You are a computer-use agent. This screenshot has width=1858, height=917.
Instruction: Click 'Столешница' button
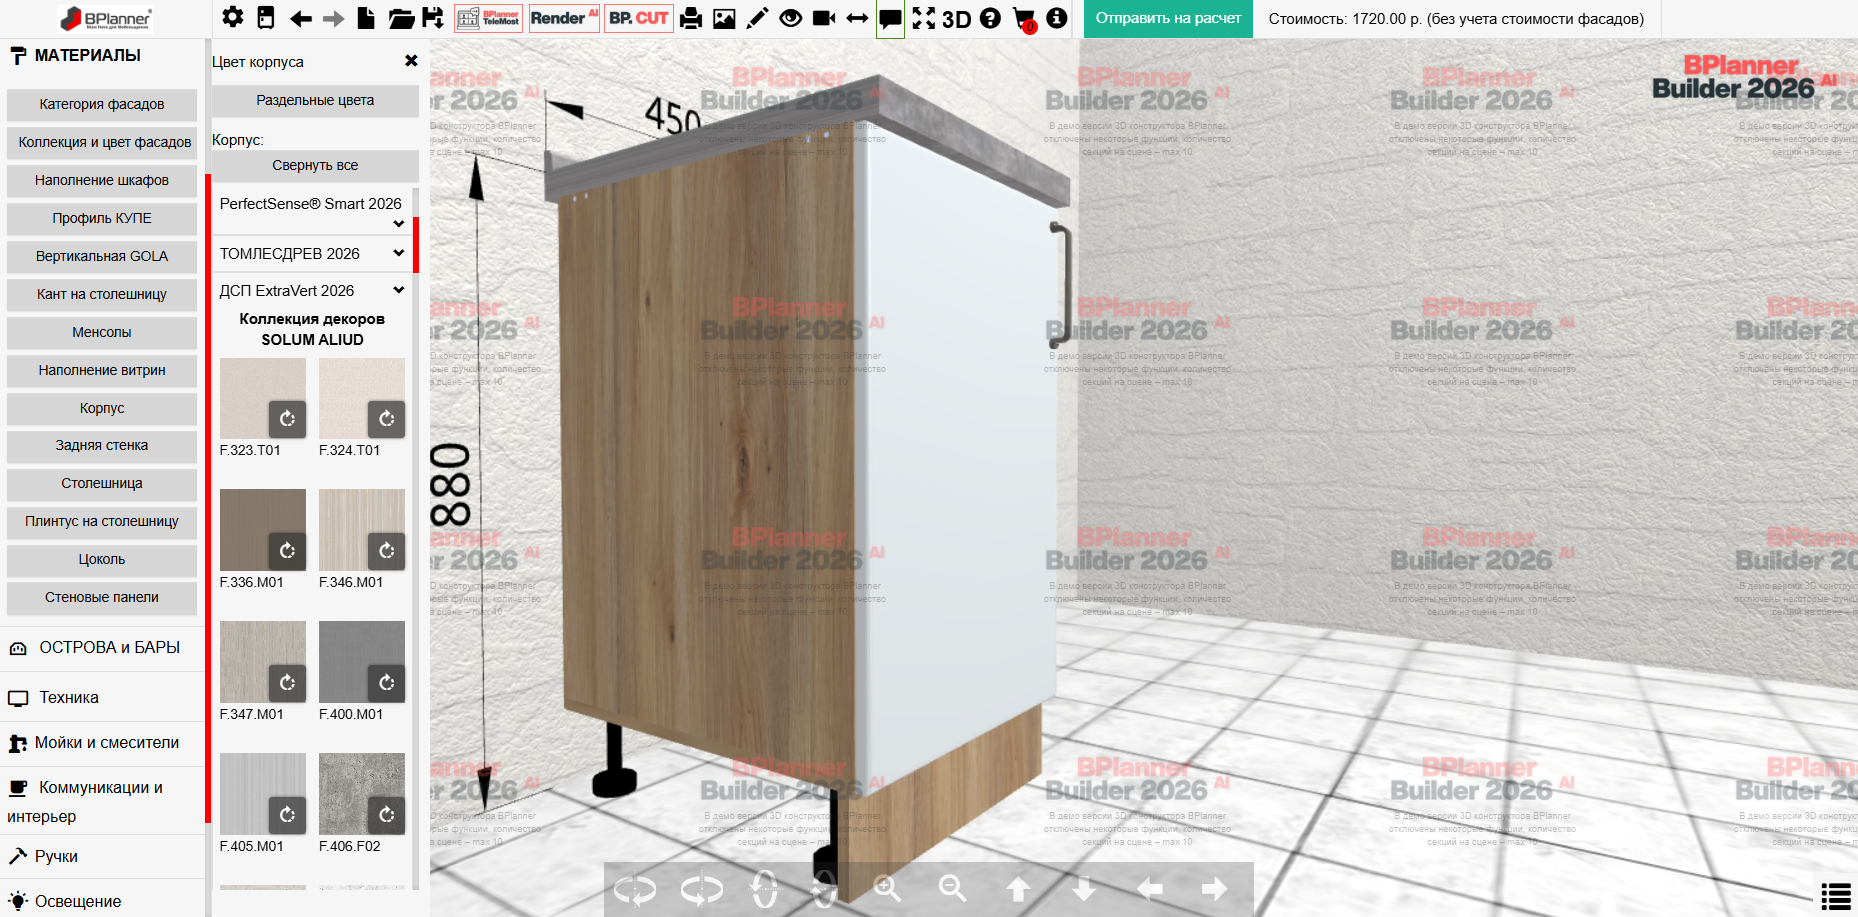click(102, 483)
